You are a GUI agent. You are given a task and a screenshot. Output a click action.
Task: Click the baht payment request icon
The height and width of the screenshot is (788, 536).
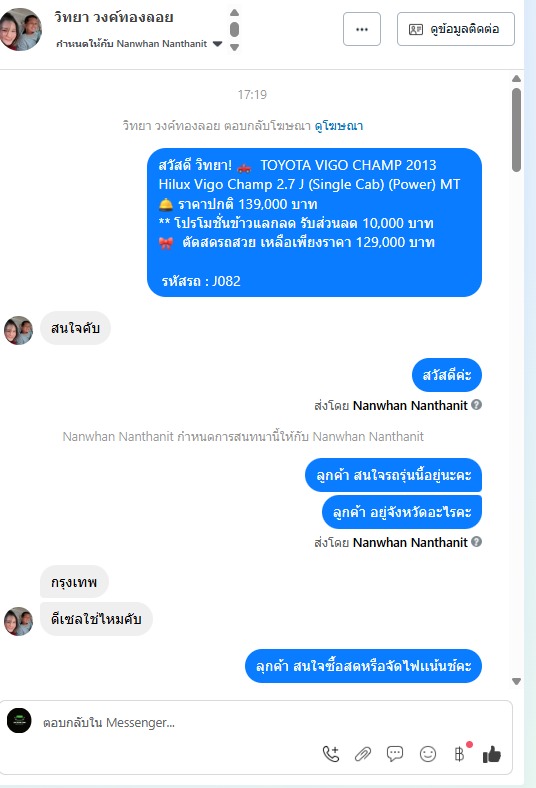pos(459,754)
